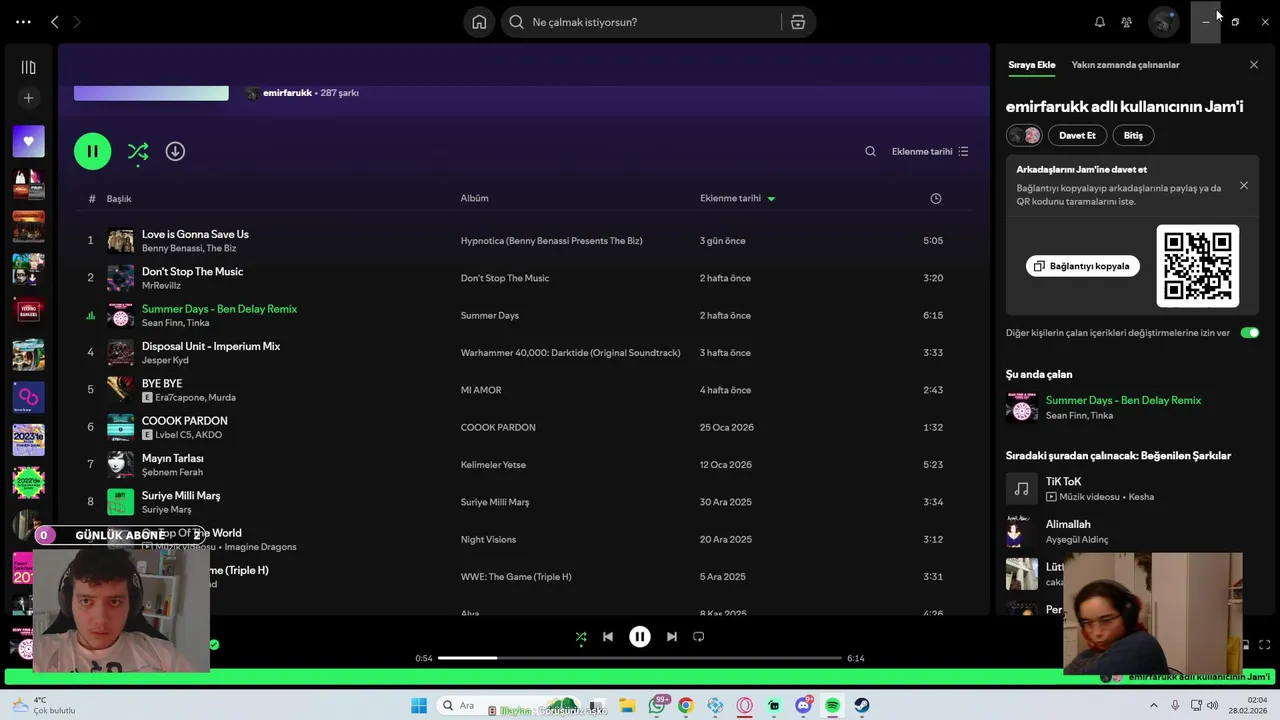Sort by the duration clock icon
The width and height of the screenshot is (1280, 720).
[x=935, y=198]
